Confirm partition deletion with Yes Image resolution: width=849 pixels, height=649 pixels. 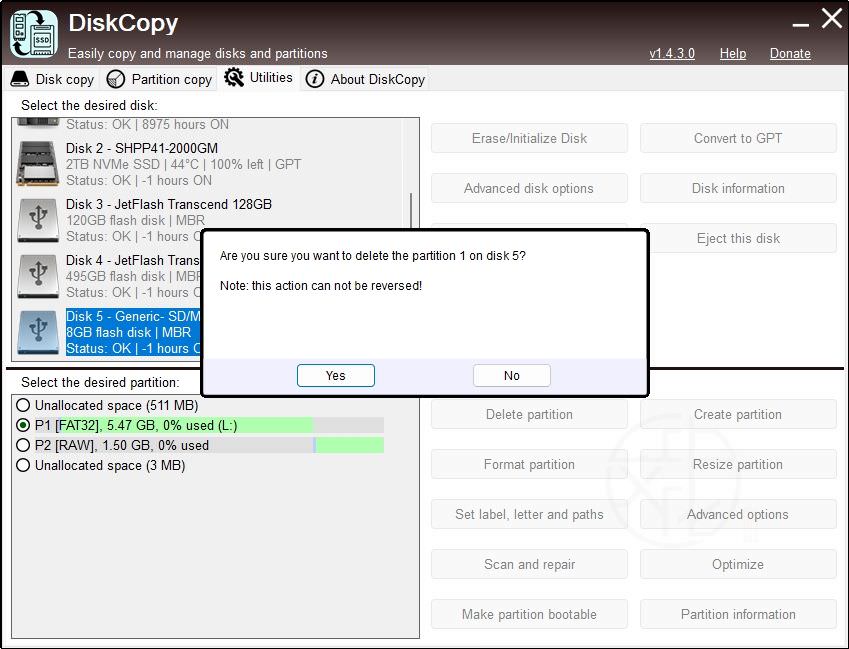coord(335,376)
